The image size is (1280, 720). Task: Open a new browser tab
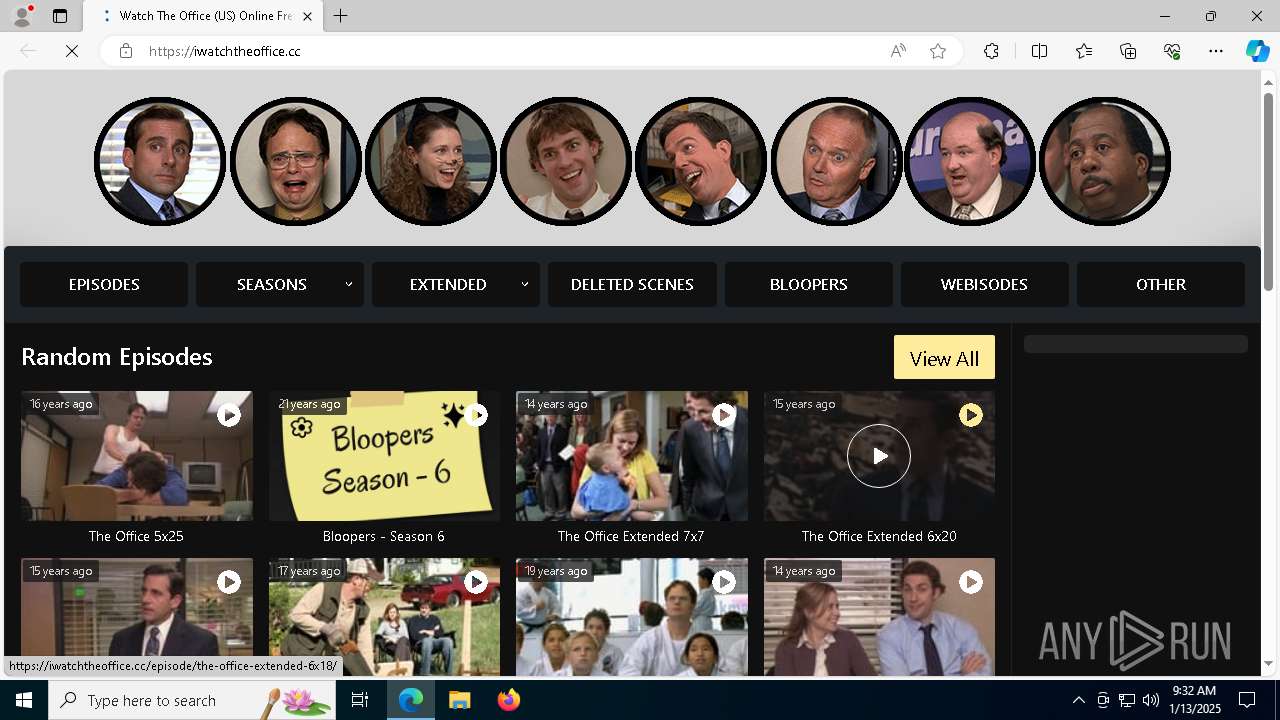pyautogui.click(x=341, y=16)
